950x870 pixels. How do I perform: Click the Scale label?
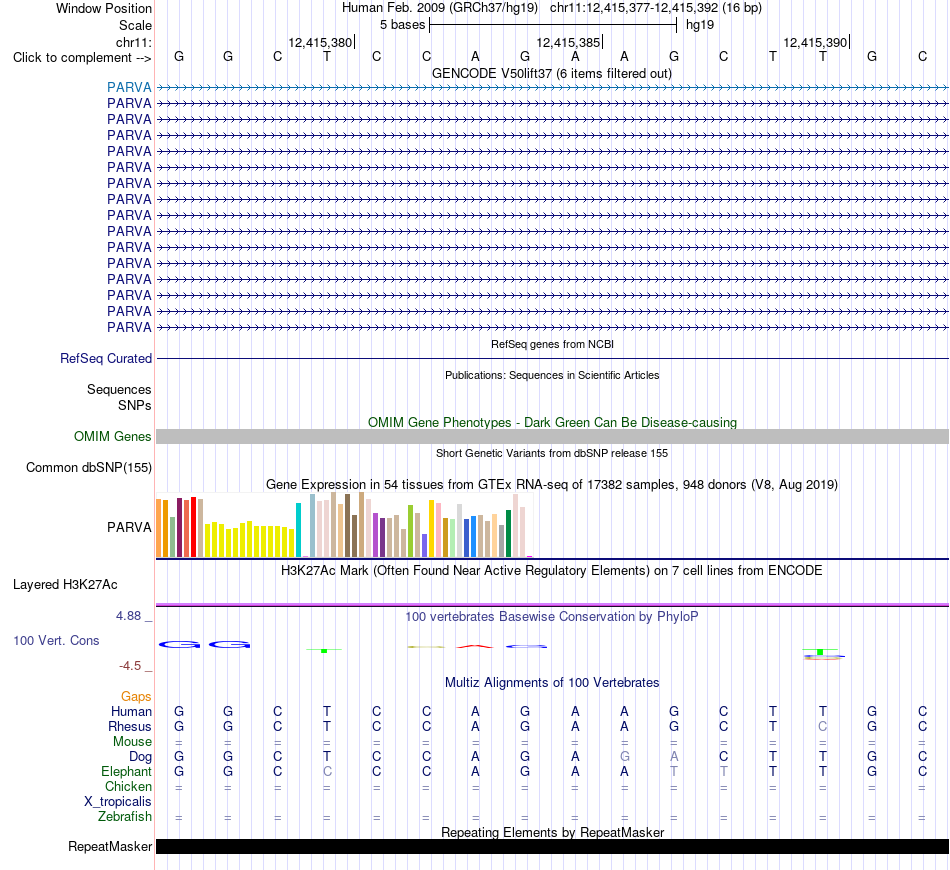pyautogui.click(x=135, y=25)
